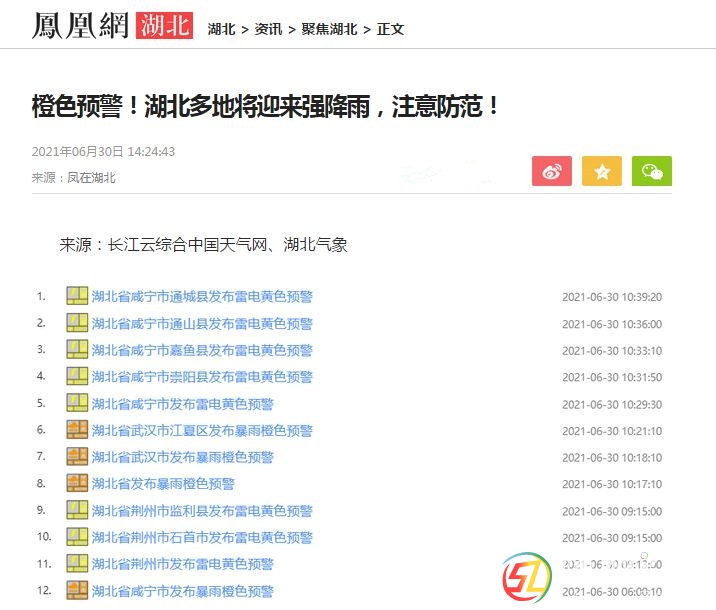Click the yellow warning icon beside 通城县 alert

pyautogui.click(x=77, y=296)
